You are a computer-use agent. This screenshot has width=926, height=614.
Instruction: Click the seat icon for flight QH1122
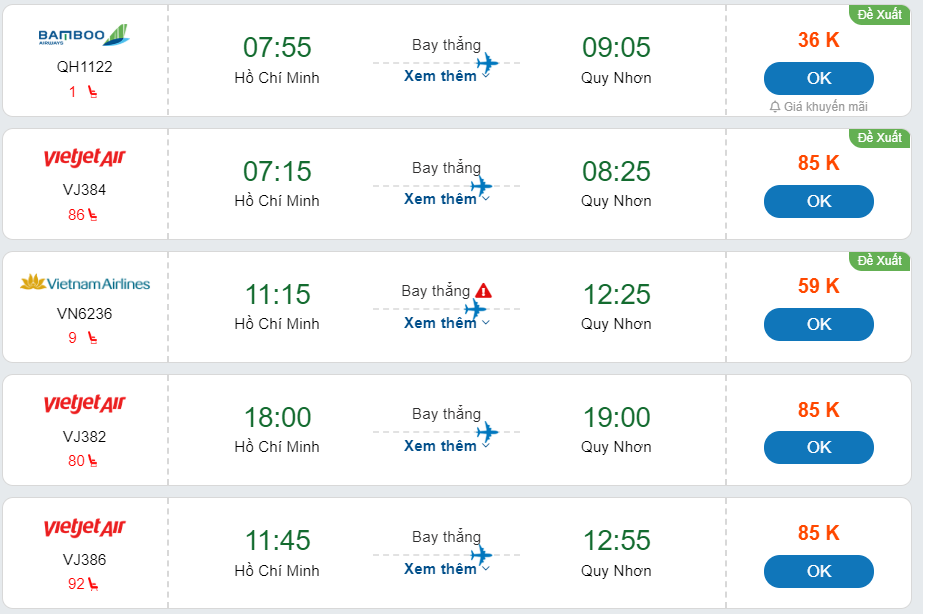[x=92, y=92]
